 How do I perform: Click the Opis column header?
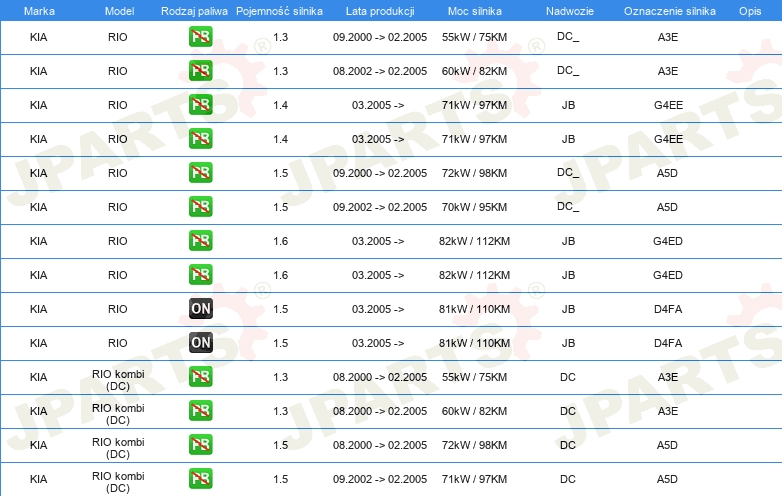point(750,11)
